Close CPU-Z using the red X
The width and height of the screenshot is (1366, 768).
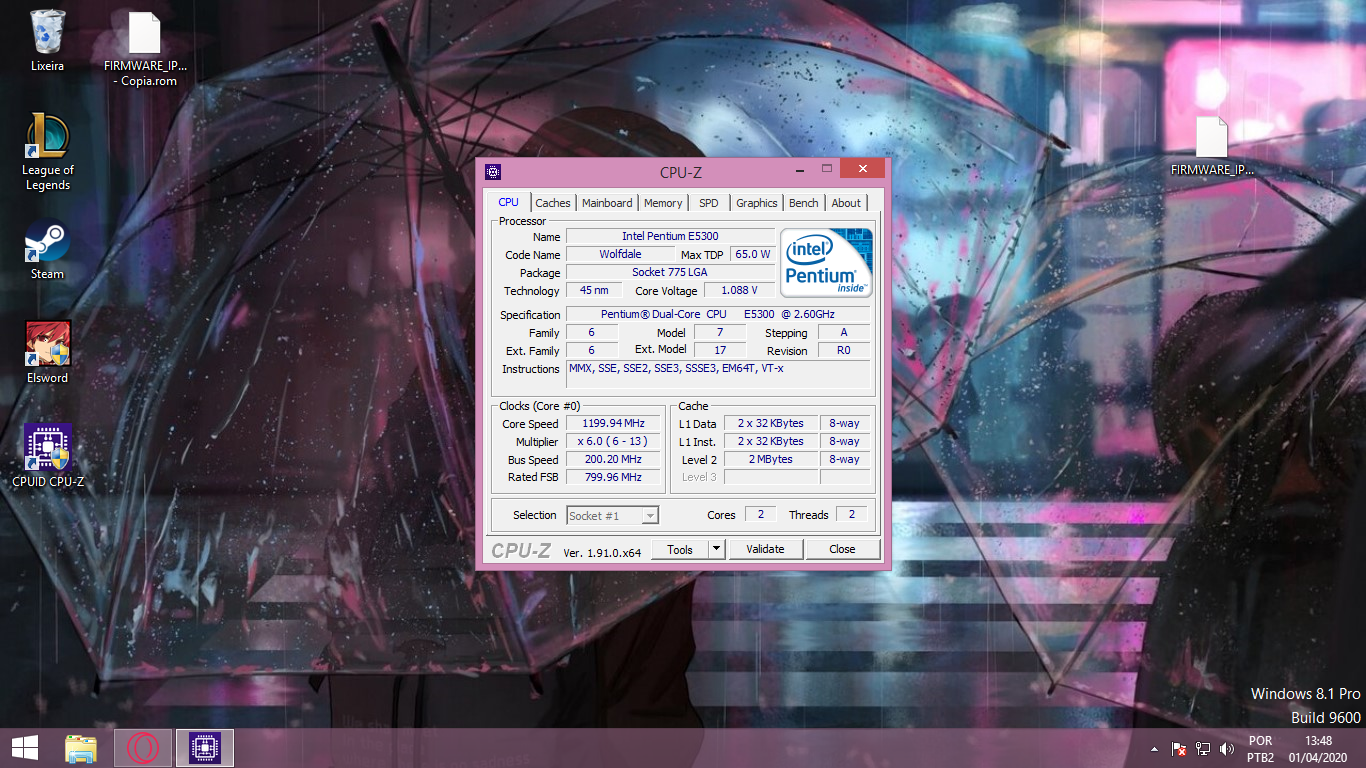[862, 169]
